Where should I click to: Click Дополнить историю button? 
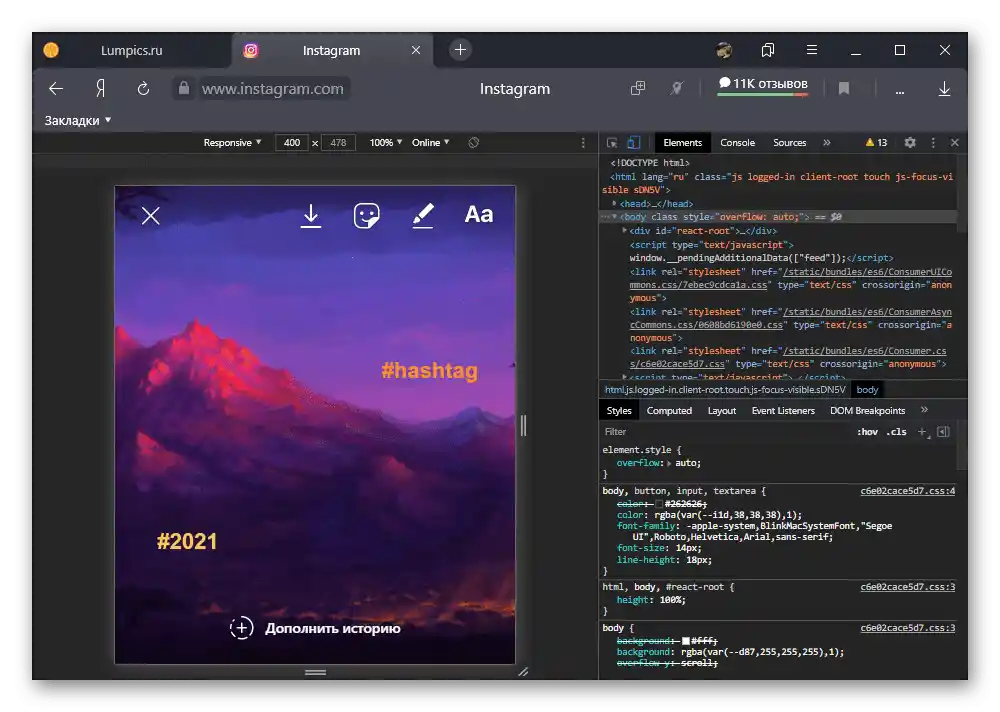pyautogui.click(x=316, y=628)
